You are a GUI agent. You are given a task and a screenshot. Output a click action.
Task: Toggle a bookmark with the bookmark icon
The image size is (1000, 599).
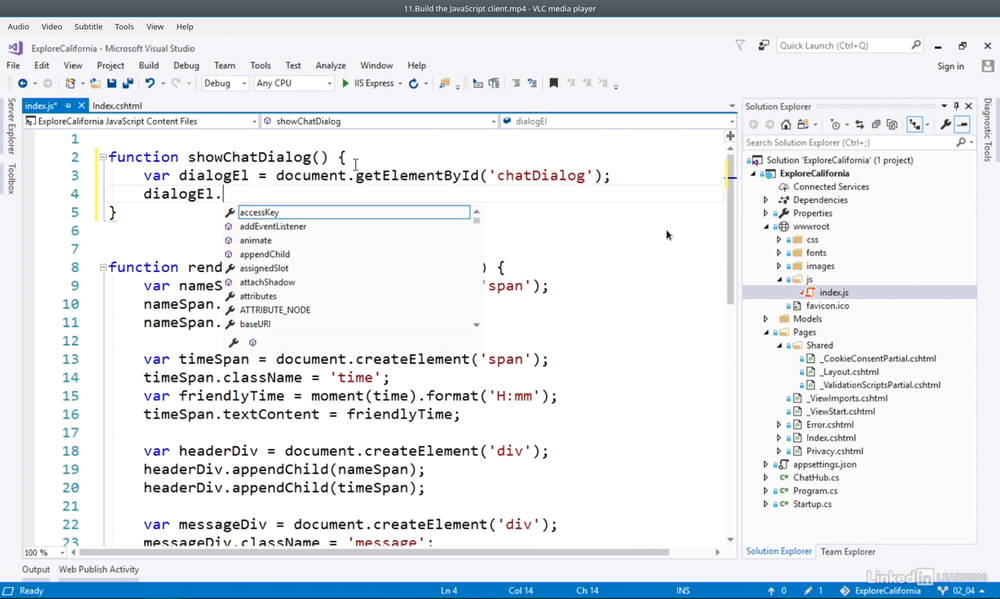(554, 84)
